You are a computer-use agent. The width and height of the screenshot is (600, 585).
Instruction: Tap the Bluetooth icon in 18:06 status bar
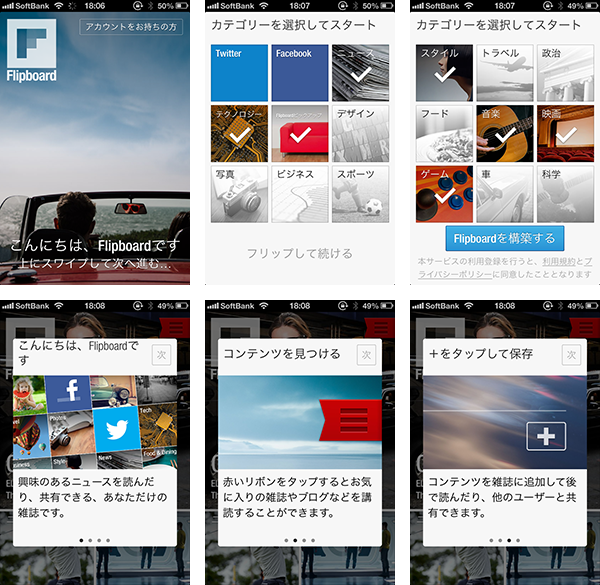click(x=151, y=6)
